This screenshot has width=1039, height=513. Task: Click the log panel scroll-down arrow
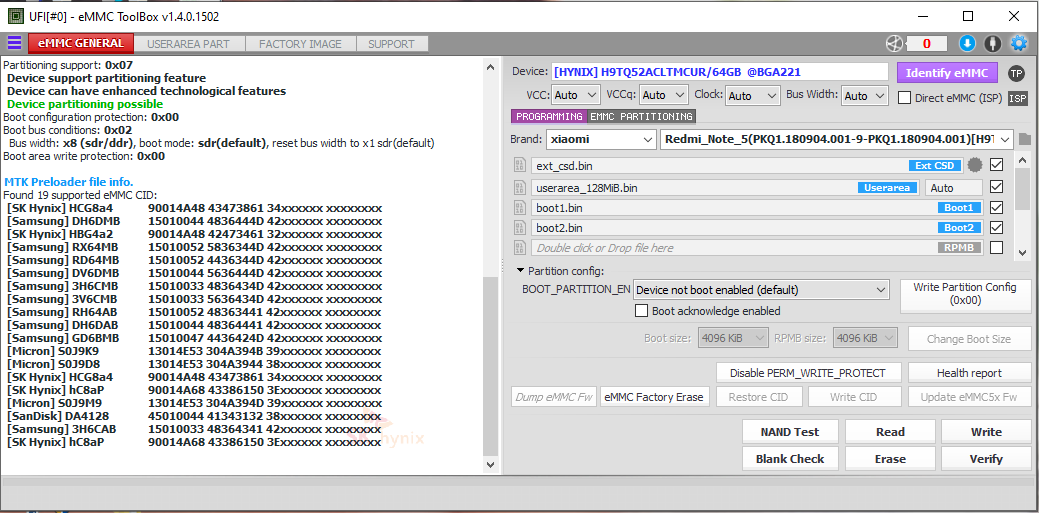coord(490,465)
